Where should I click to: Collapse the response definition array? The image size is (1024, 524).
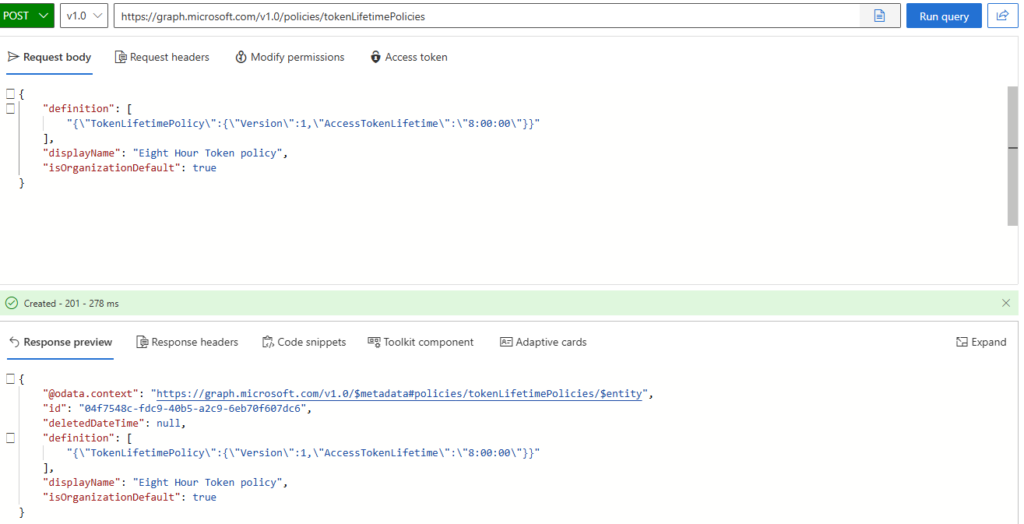coord(10,438)
